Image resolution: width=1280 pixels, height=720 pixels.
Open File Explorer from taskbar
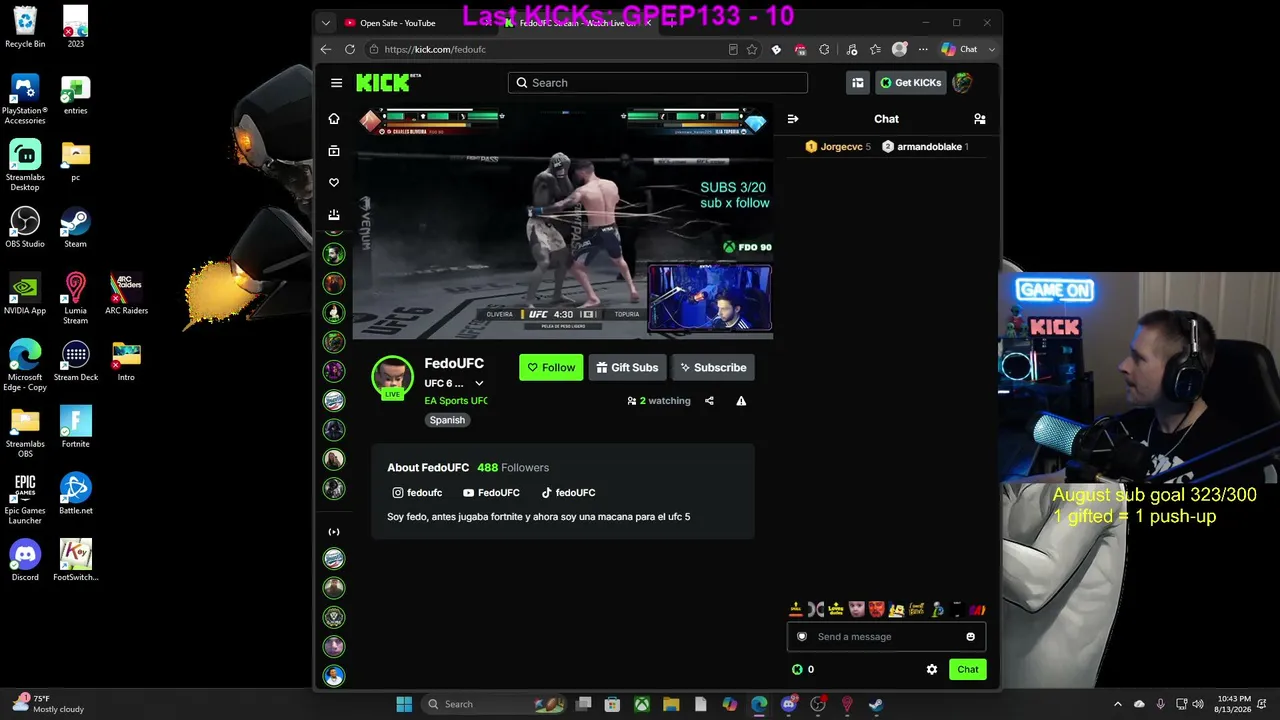click(x=671, y=704)
